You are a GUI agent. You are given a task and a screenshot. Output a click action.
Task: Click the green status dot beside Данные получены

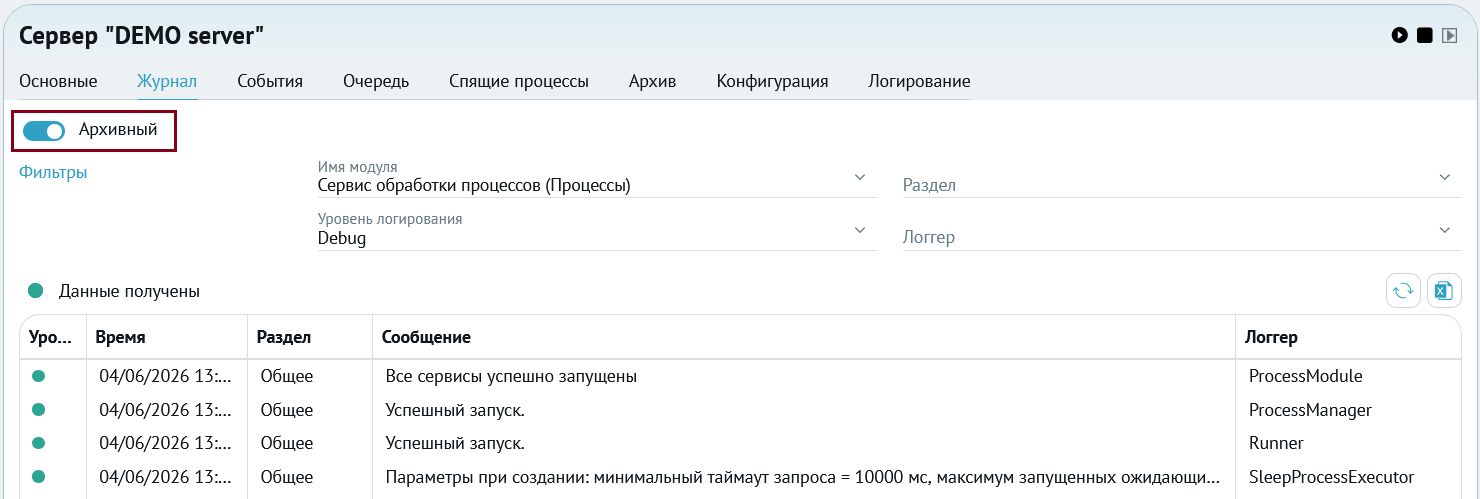point(36,291)
